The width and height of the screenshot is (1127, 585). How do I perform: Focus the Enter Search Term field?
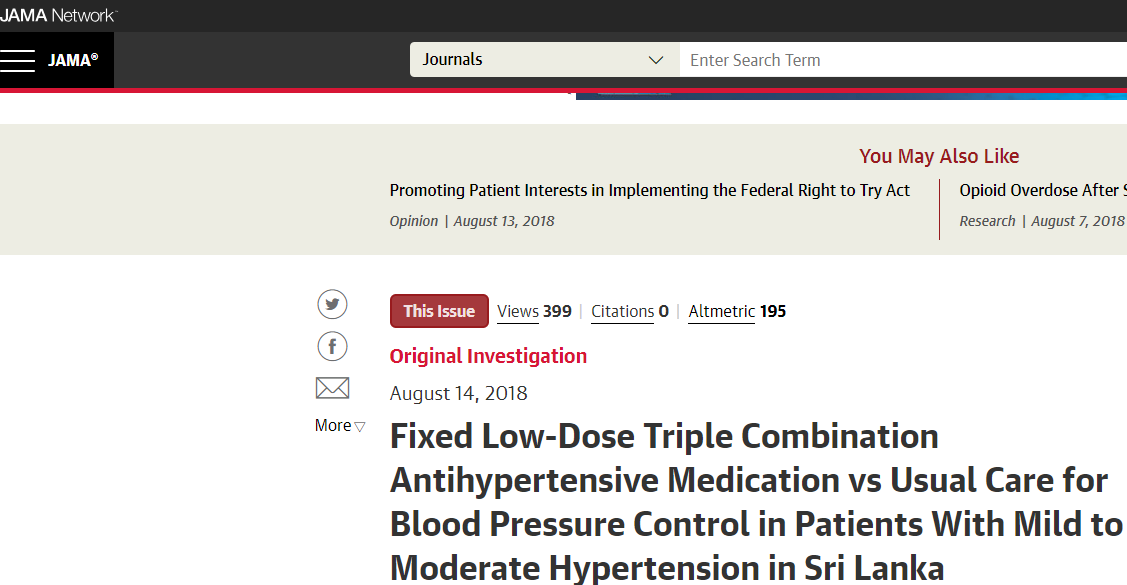(903, 60)
